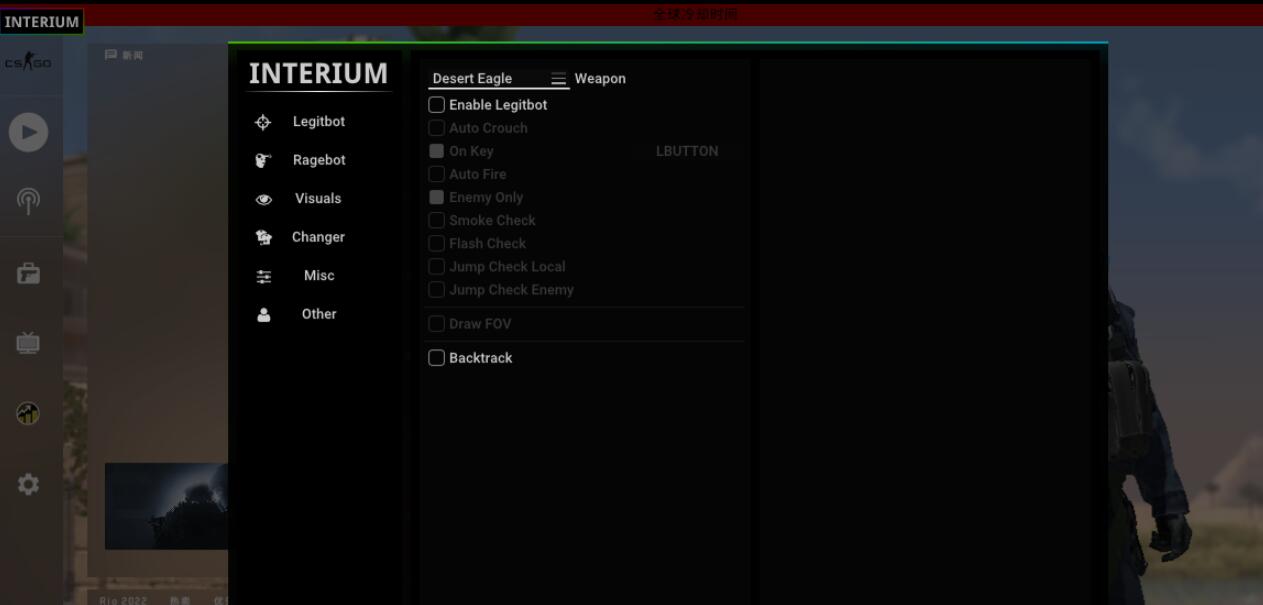Image resolution: width=1263 pixels, height=605 pixels.
Task: Enable the Legitbot checkbox
Action: coord(437,105)
